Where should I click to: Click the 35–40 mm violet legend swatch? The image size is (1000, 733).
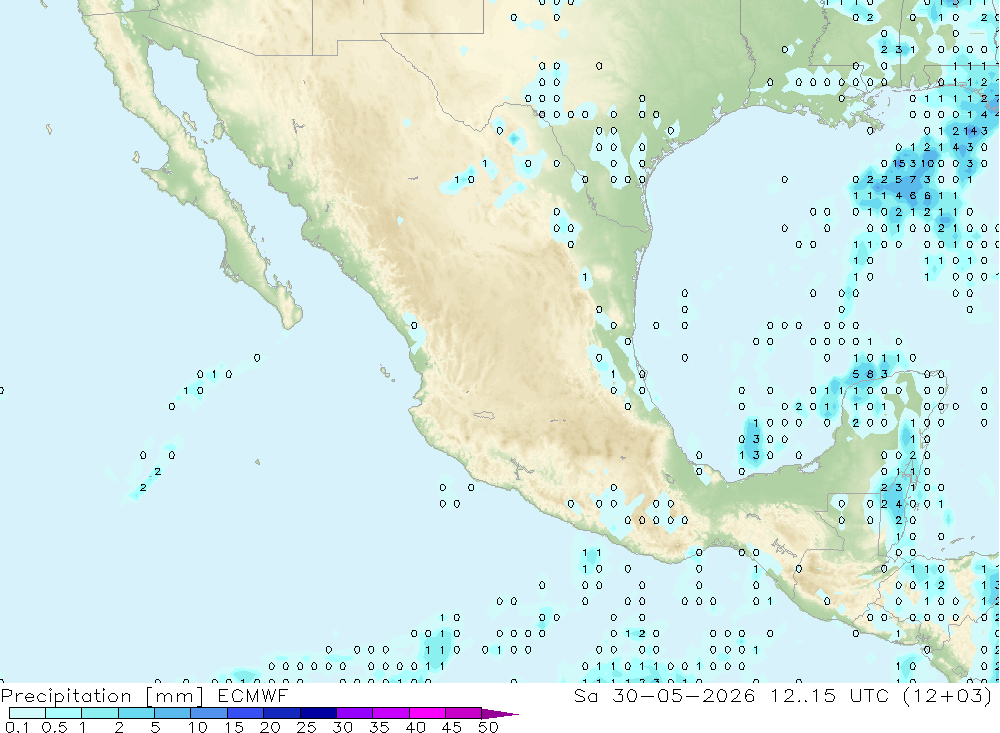(391, 713)
